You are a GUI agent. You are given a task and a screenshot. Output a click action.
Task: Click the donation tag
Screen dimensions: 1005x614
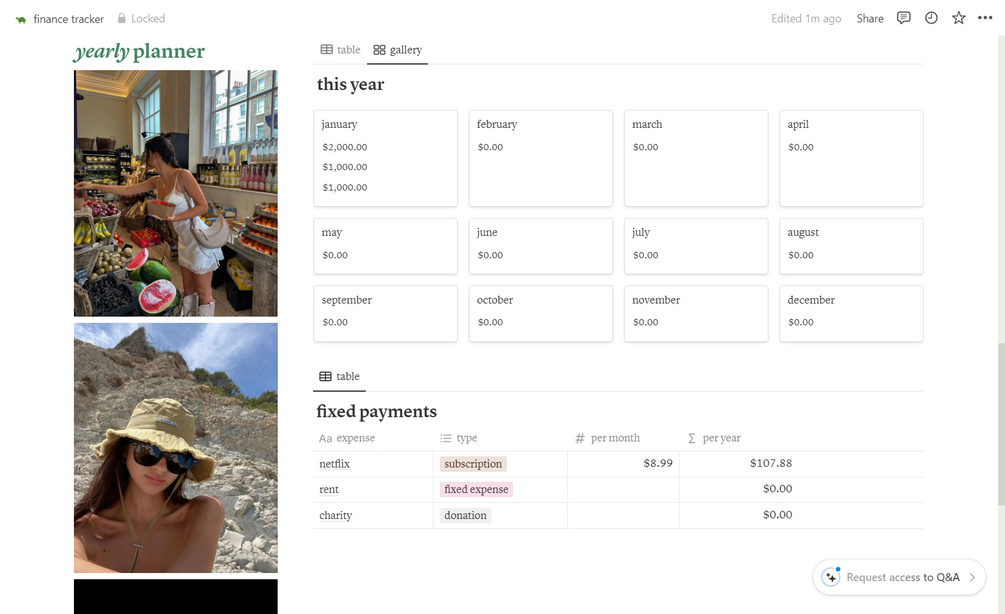(465, 515)
